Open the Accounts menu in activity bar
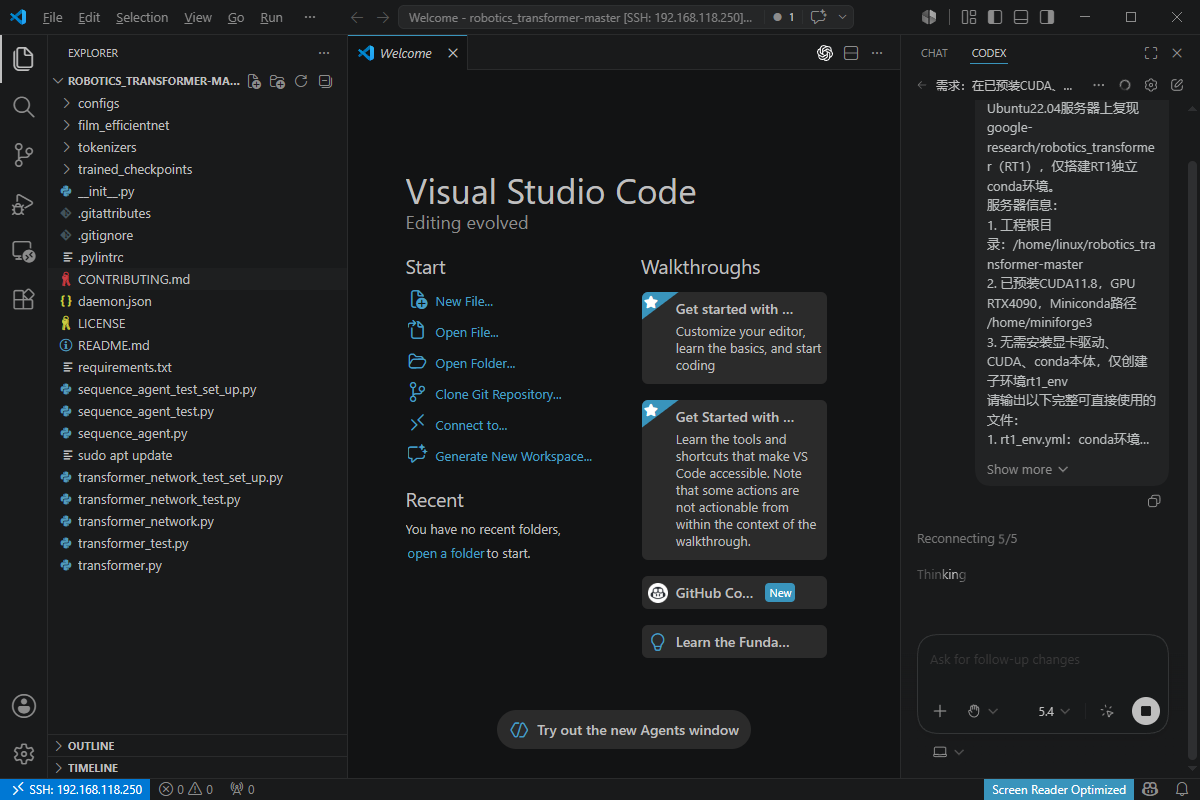Viewport: 1200px width, 800px height. point(23,706)
